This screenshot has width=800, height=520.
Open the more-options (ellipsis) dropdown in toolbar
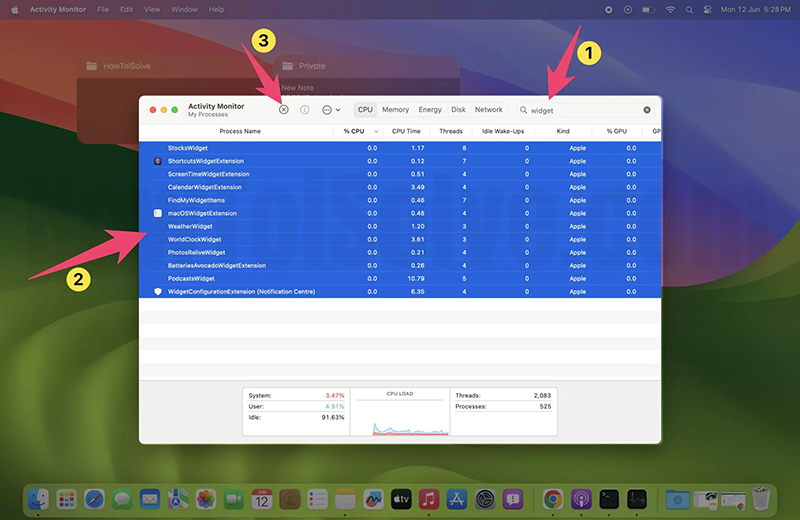(x=331, y=110)
